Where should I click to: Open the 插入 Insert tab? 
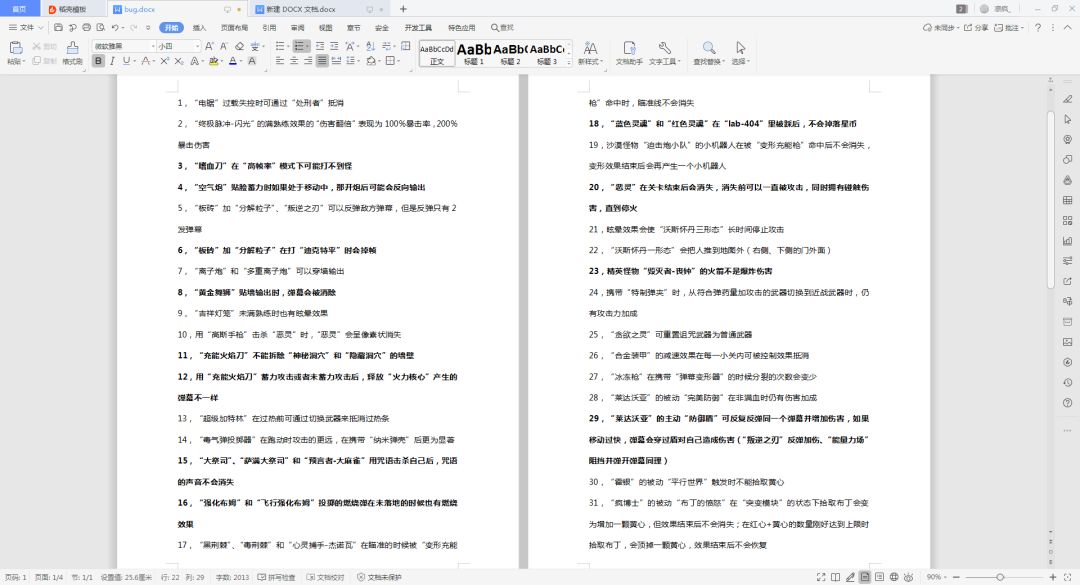pyautogui.click(x=199, y=28)
